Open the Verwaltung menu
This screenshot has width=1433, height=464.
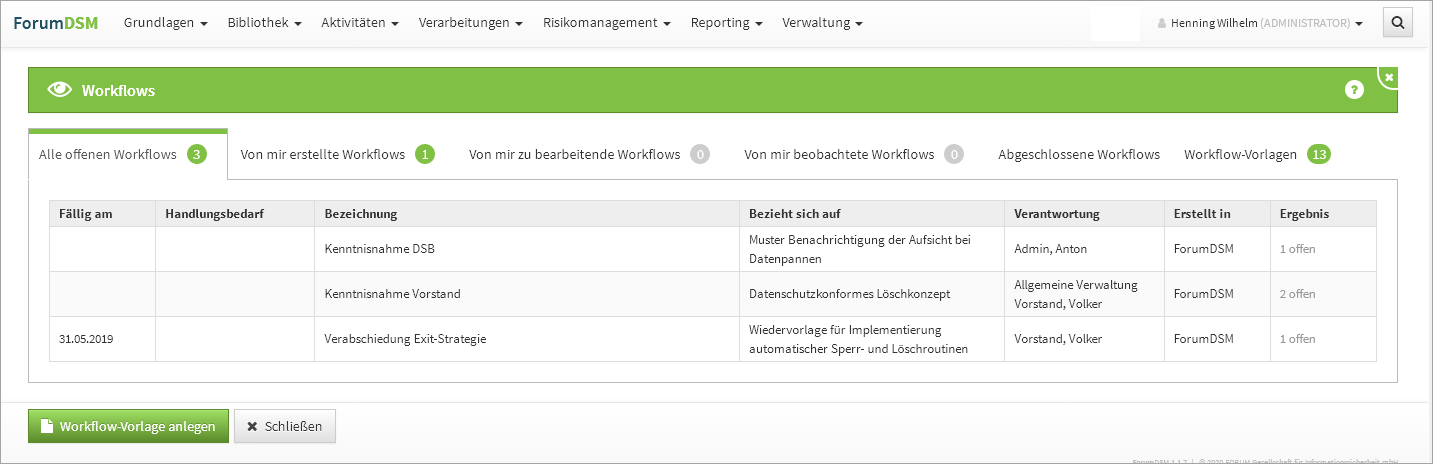[822, 23]
